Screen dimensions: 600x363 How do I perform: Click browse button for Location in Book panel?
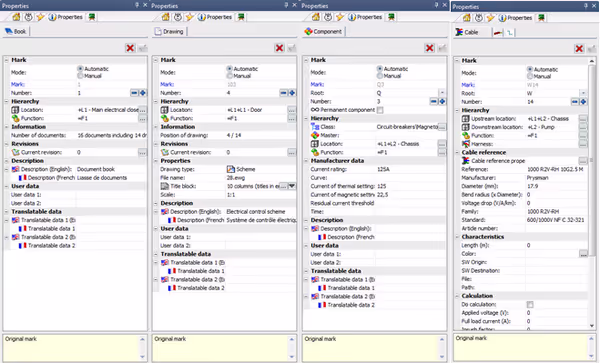[142, 110]
